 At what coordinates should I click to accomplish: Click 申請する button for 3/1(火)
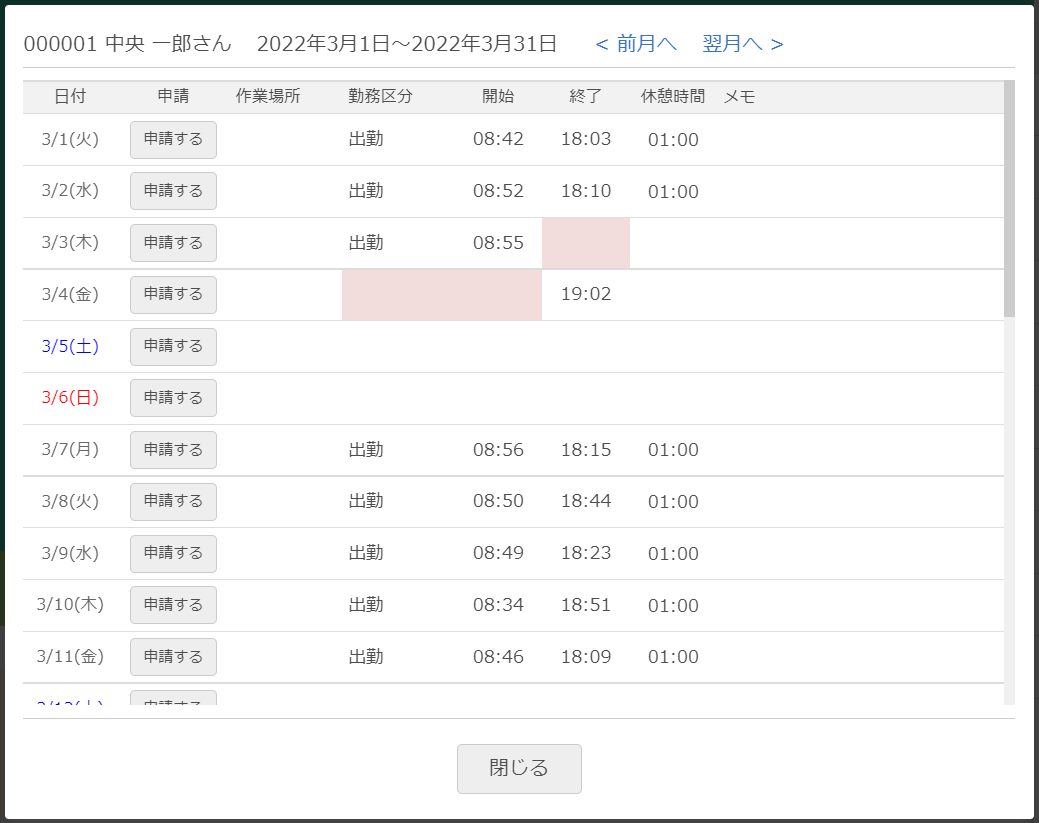click(173, 139)
